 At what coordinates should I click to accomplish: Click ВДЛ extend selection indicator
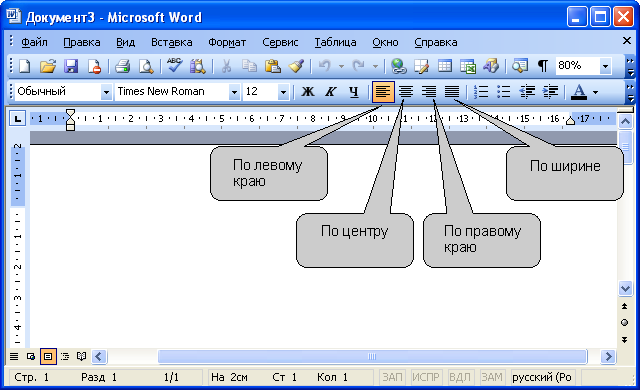point(460,377)
